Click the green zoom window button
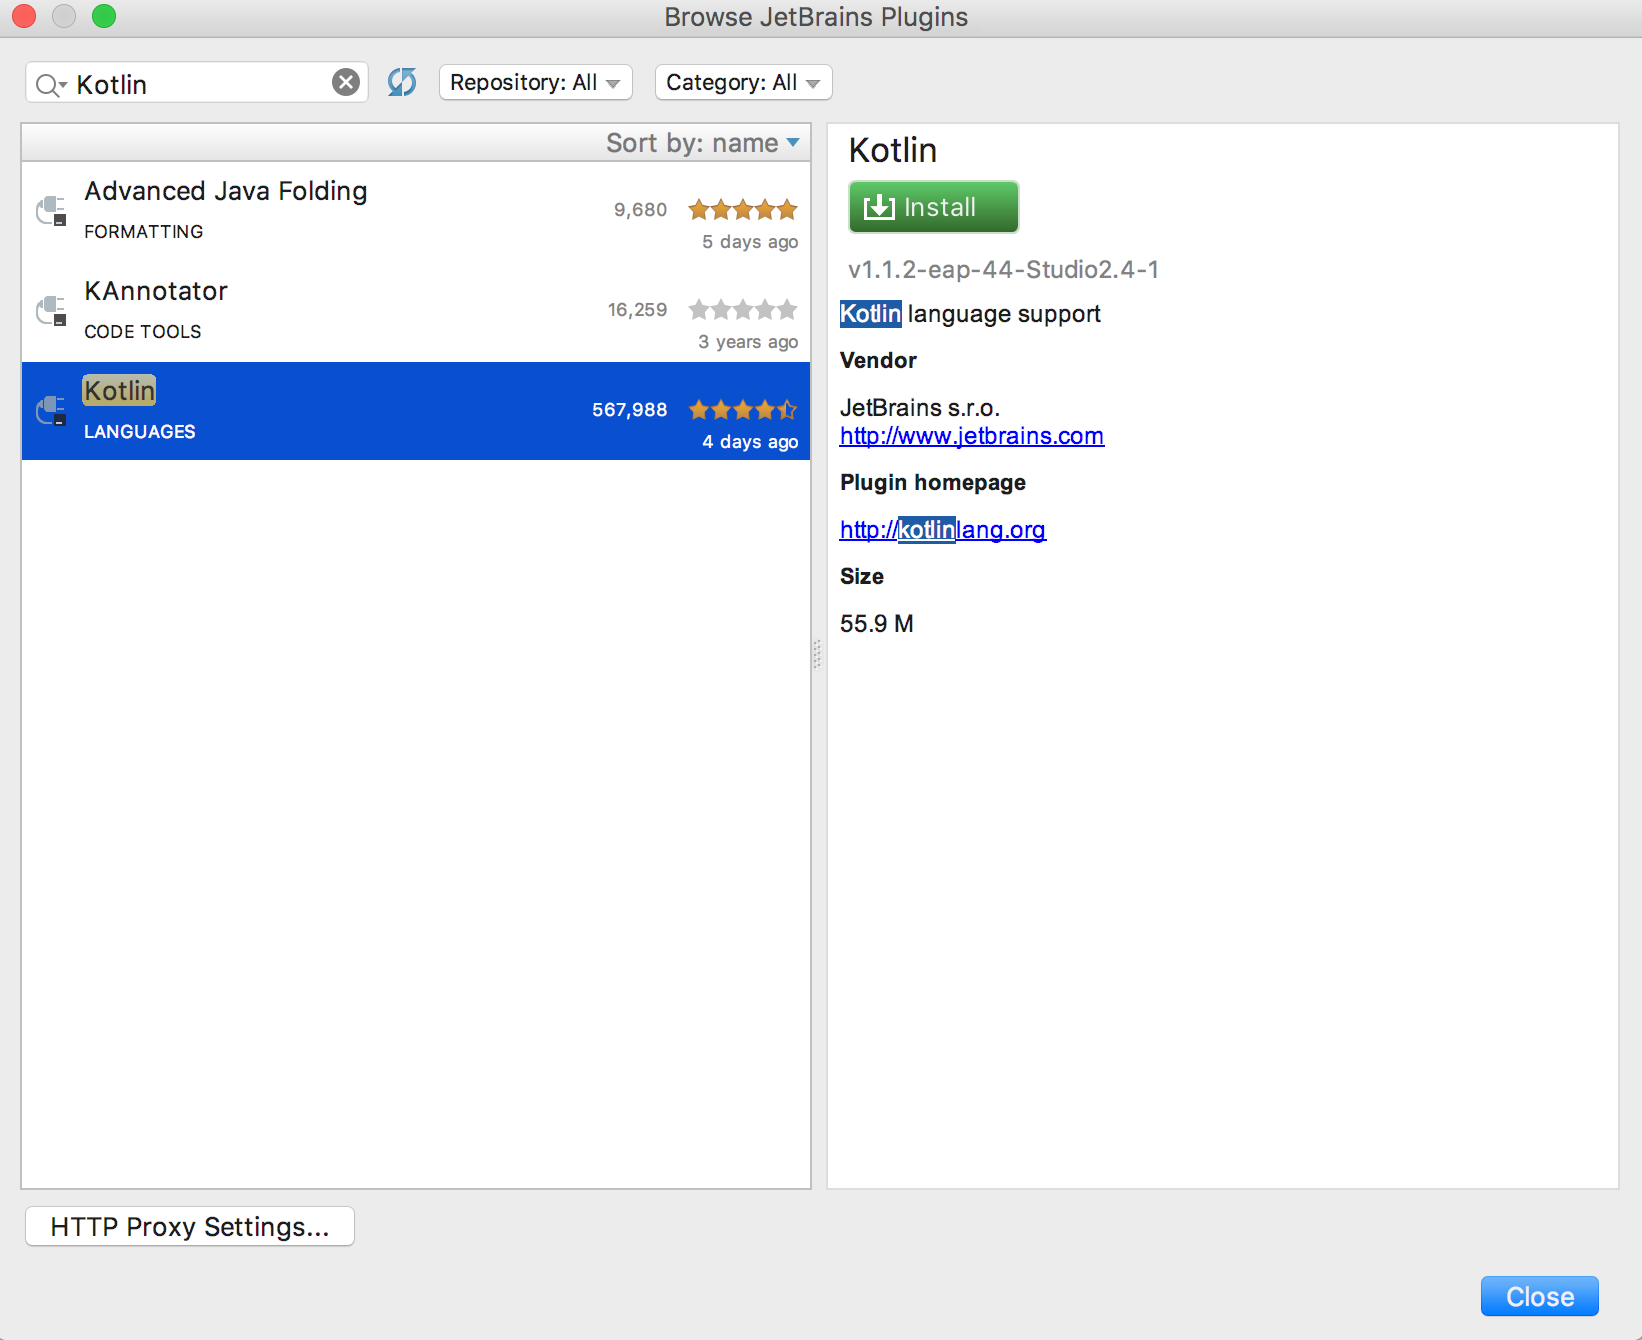This screenshot has height=1340, width=1642. tap(104, 17)
